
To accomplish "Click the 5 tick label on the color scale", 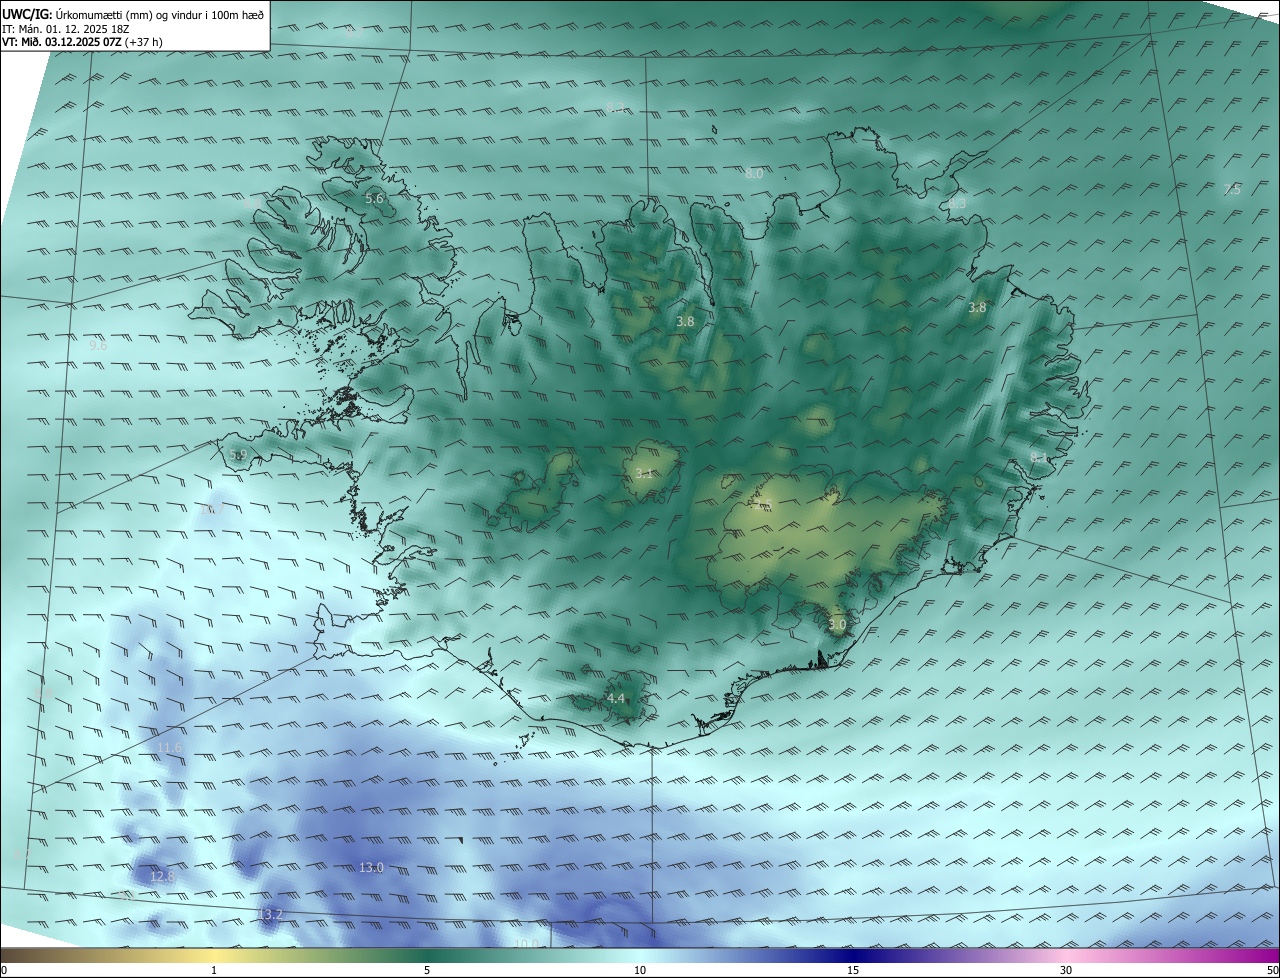I will pyautogui.click(x=427, y=971).
